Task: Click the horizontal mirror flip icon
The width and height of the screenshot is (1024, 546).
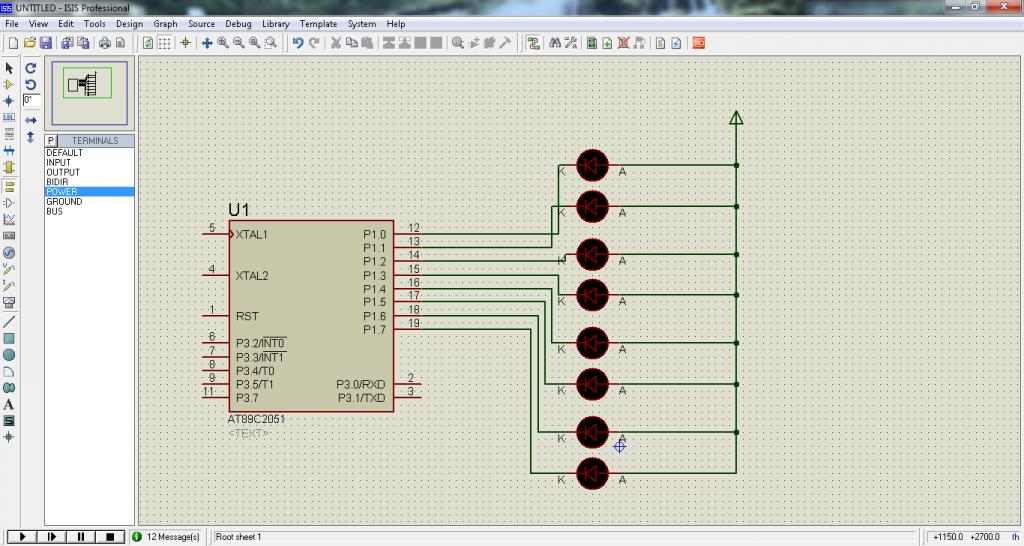Action: [31, 119]
